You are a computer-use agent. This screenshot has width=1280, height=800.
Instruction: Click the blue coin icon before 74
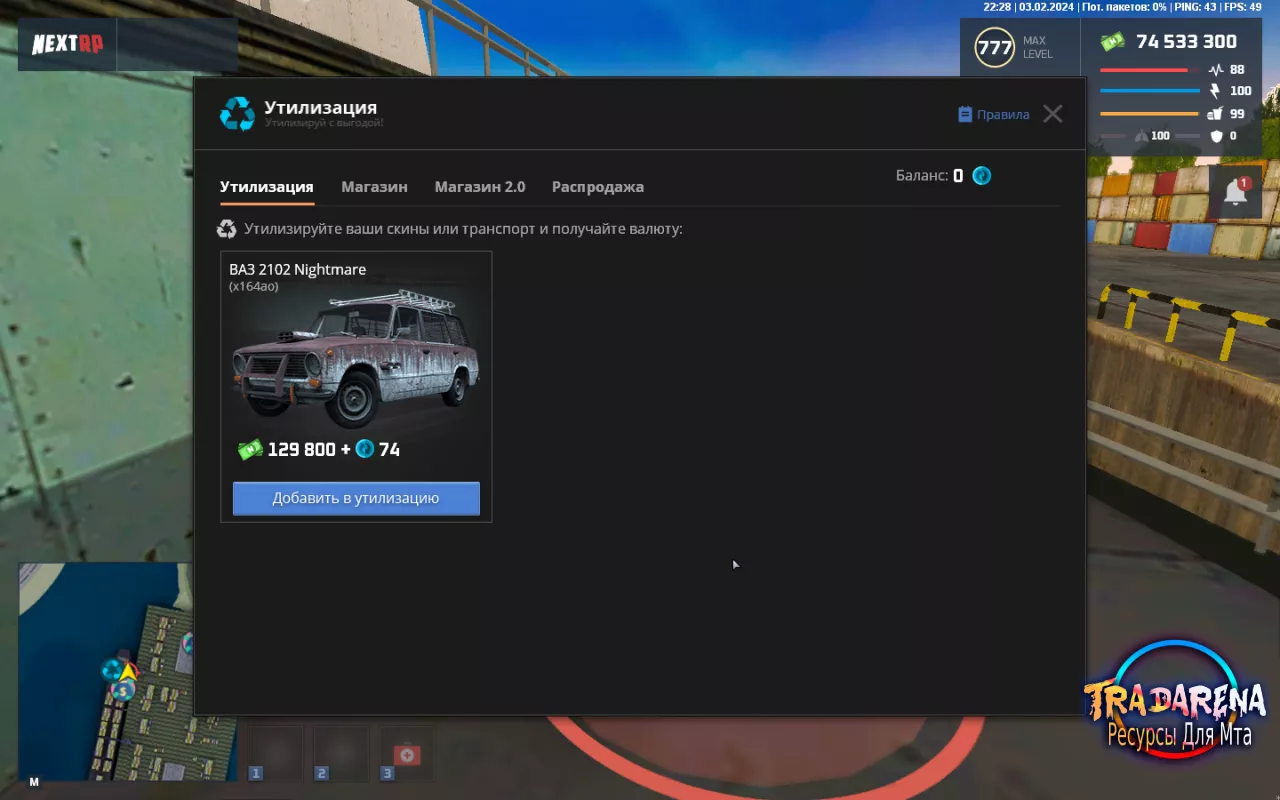[x=365, y=449]
